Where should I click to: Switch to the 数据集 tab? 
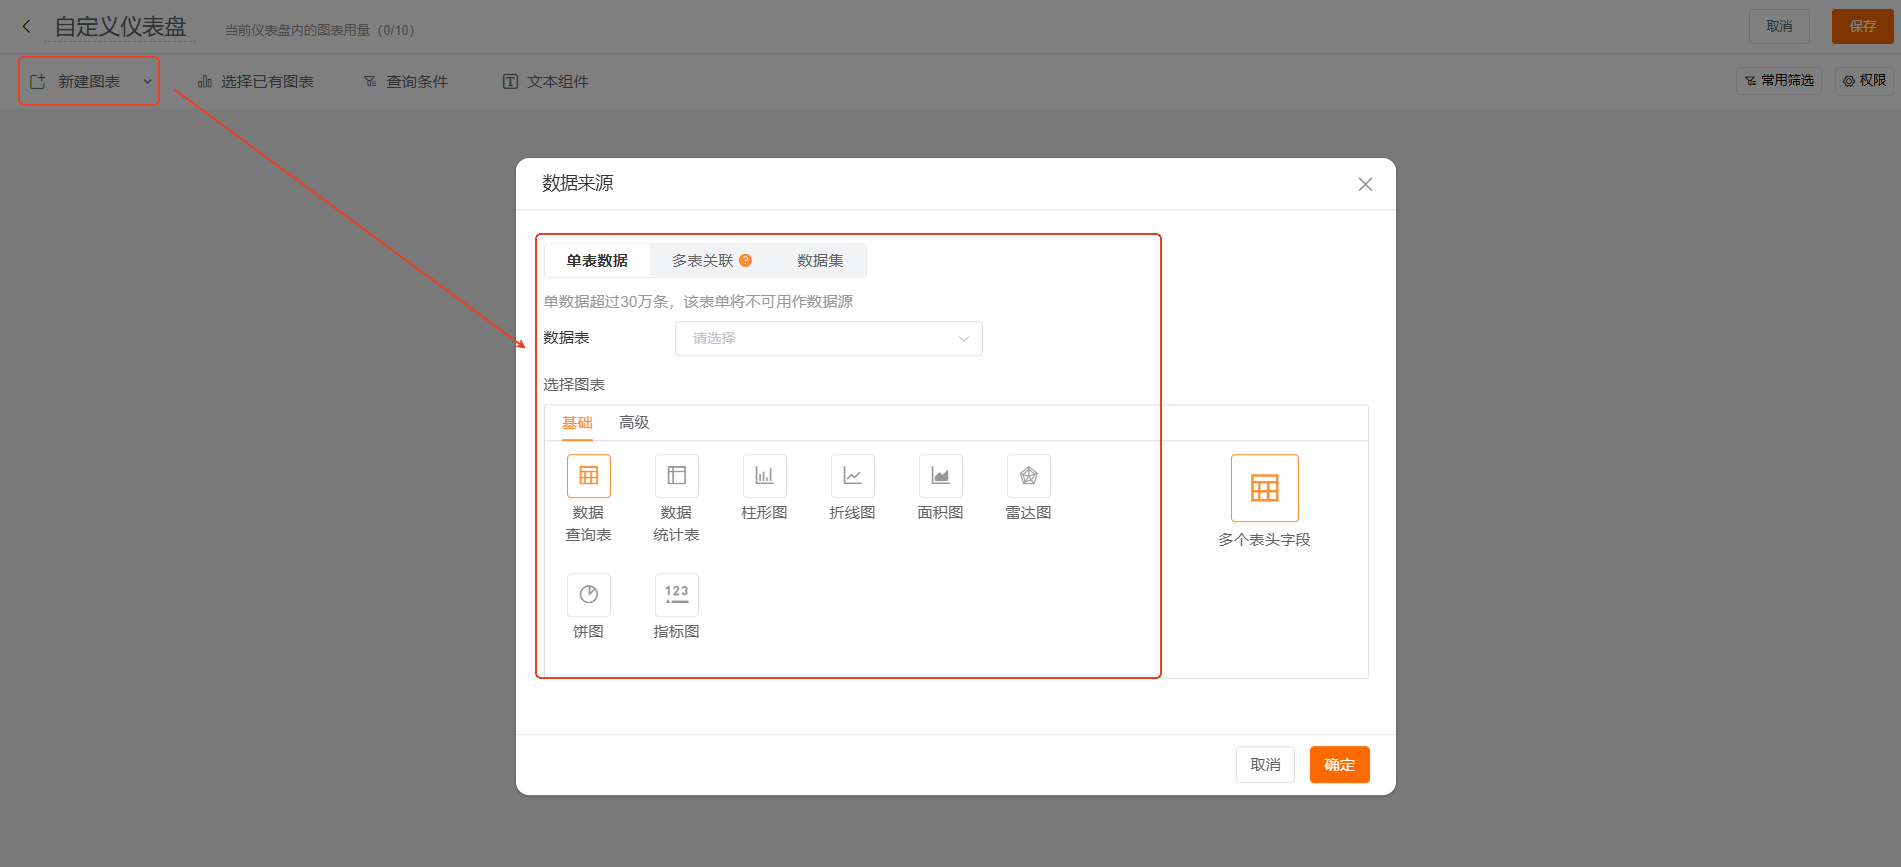click(x=820, y=261)
